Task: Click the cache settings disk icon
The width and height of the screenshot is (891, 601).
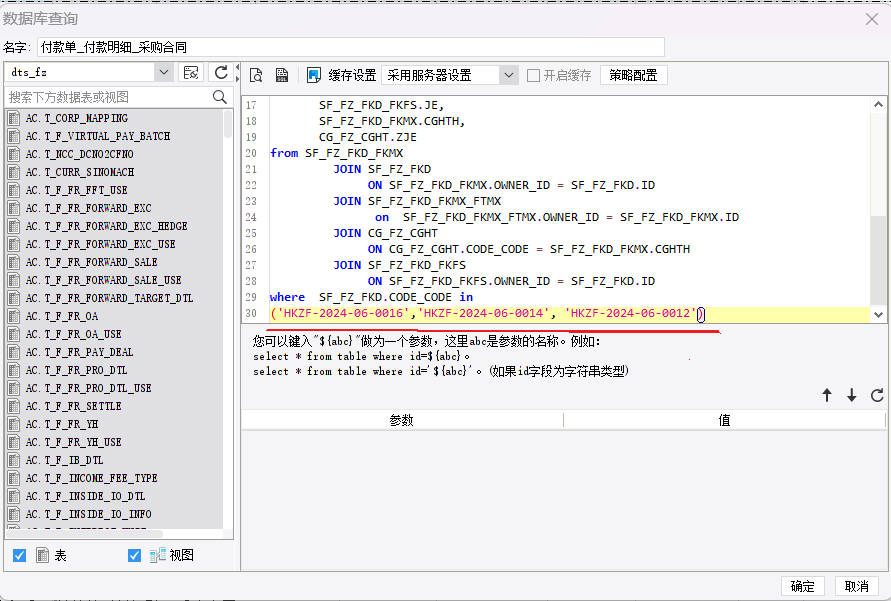Action: pos(313,75)
